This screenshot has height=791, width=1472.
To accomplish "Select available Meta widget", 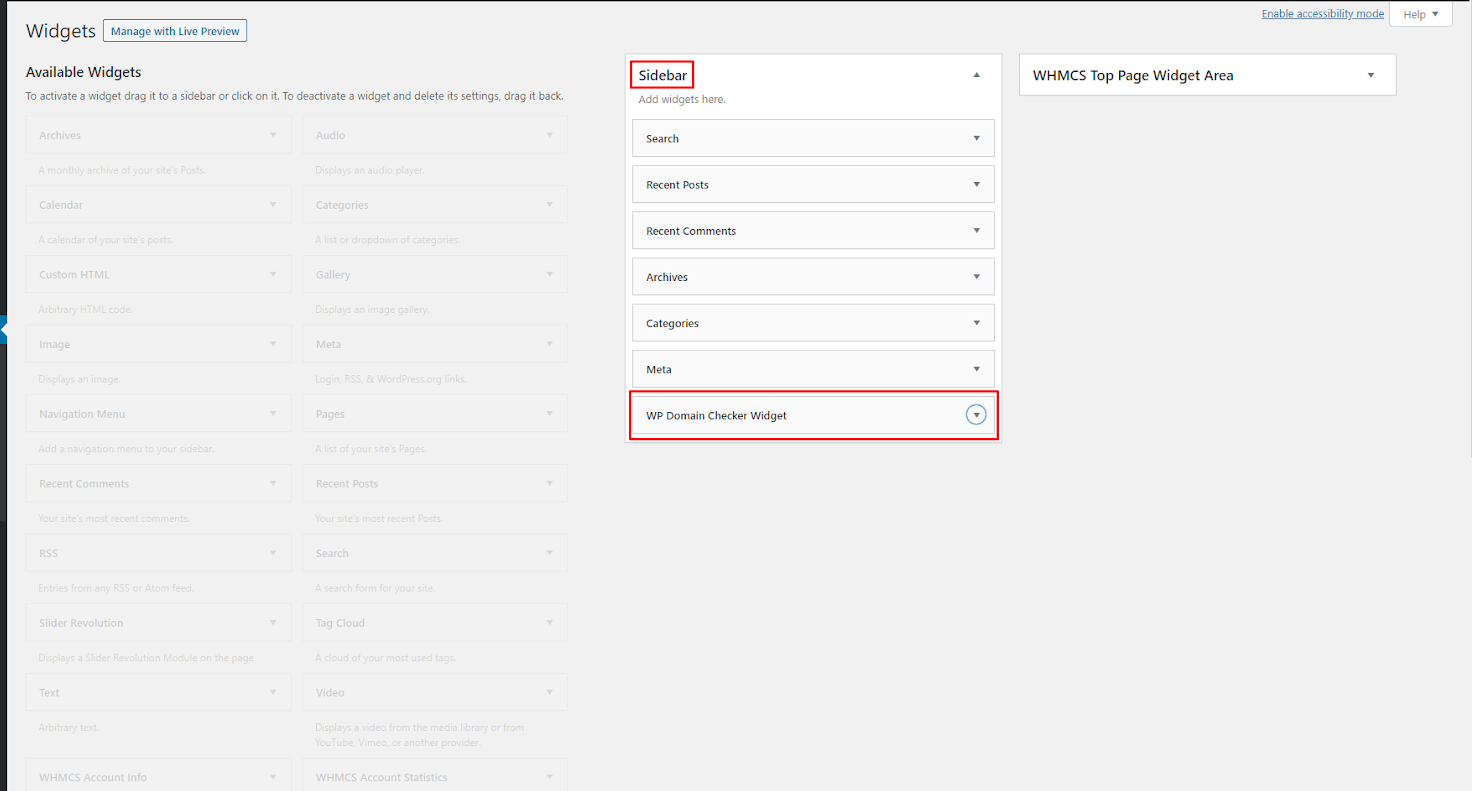I will pos(435,344).
